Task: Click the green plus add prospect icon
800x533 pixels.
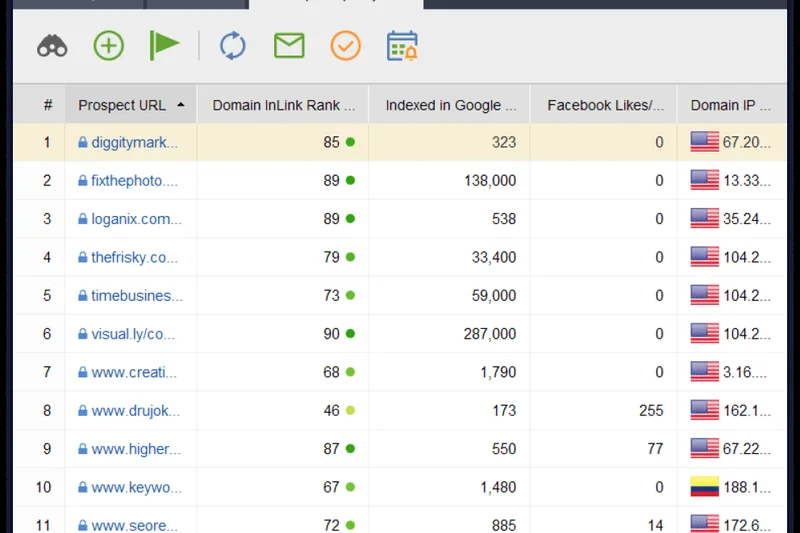Action: [x=109, y=46]
